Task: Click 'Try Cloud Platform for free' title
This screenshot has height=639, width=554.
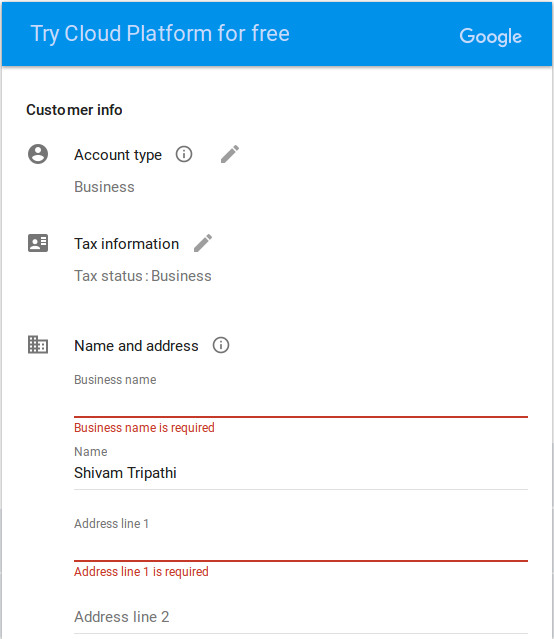Action: (x=160, y=34)
